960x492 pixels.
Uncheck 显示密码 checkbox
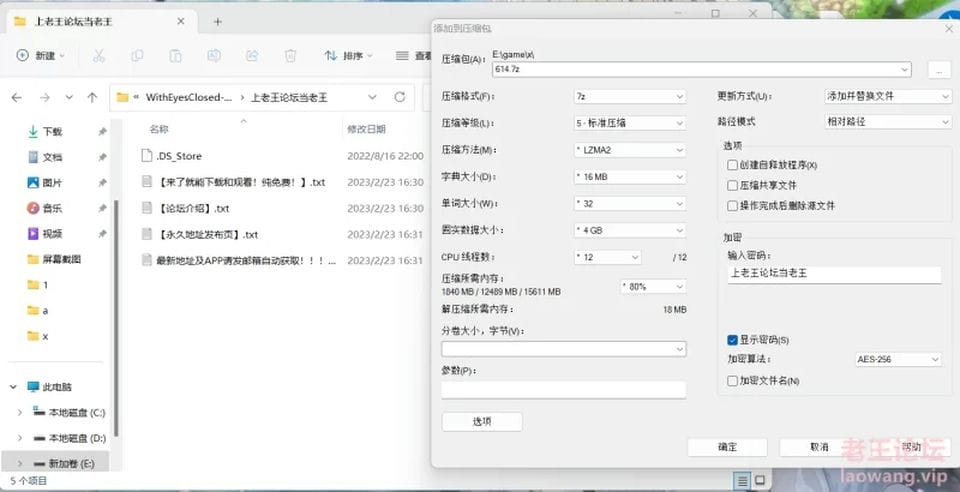(732, 340)
